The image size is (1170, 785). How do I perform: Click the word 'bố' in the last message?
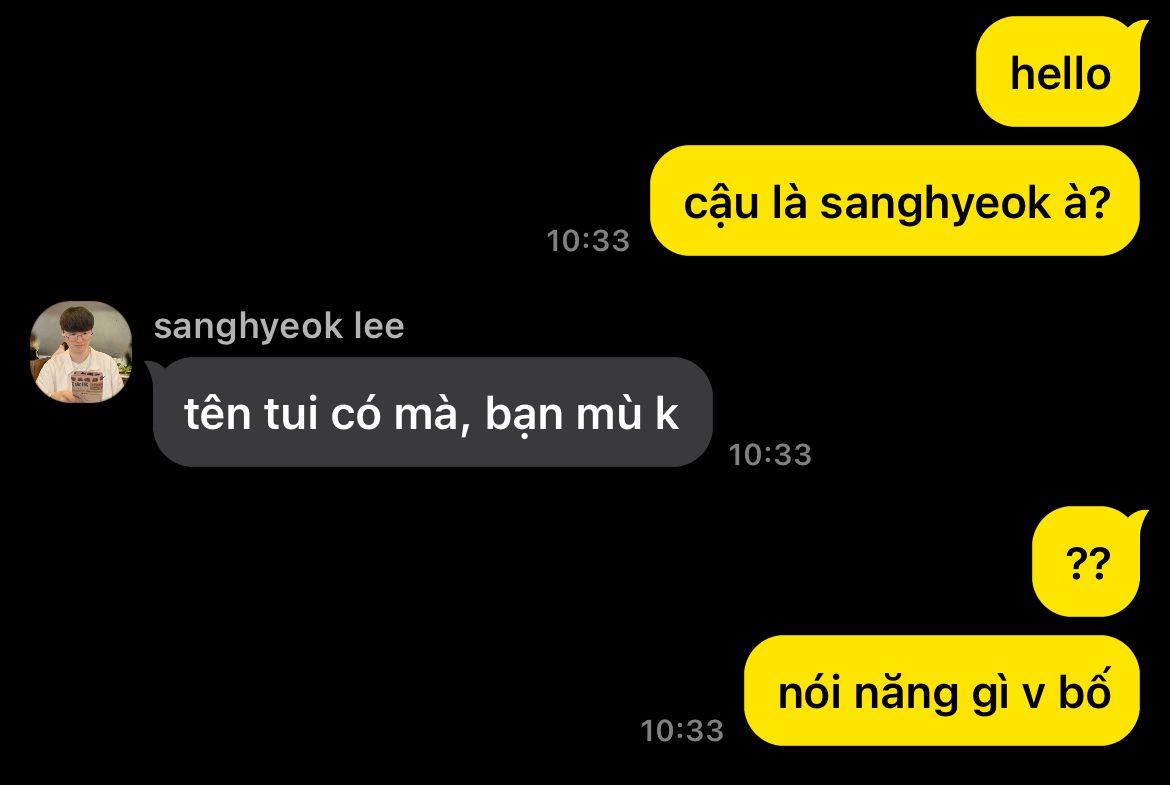1084,689
